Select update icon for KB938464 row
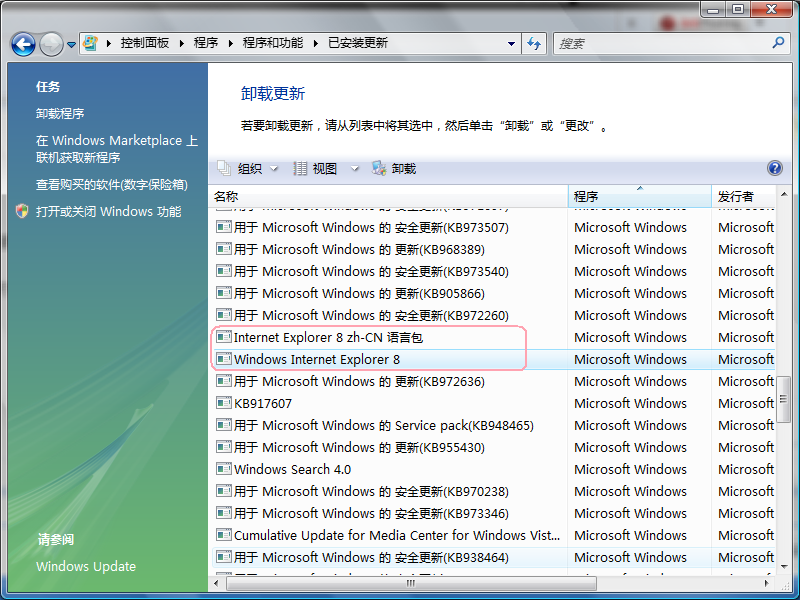The height and width of the screenshot is (600, 800). pos(223,557)
